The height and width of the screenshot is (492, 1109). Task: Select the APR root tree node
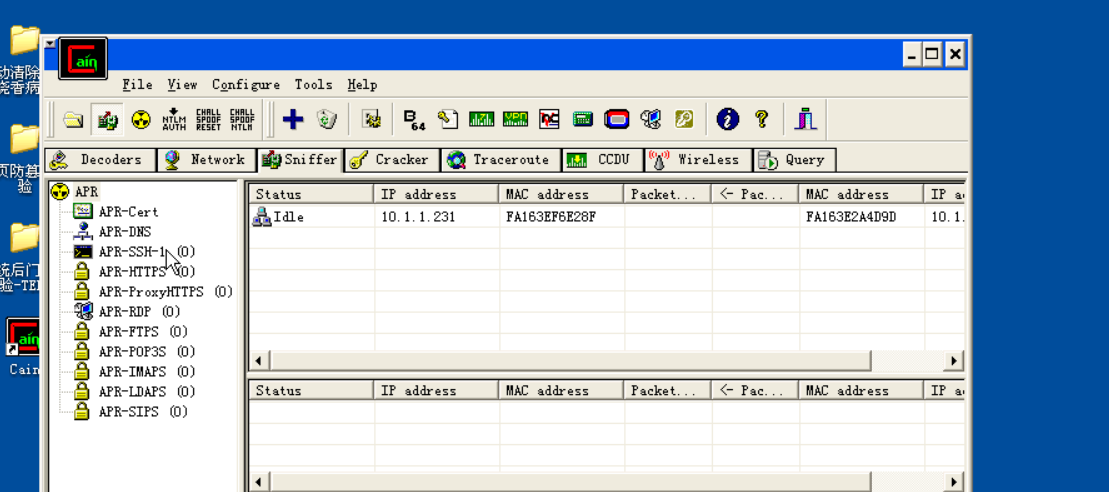tap(86, 192)
